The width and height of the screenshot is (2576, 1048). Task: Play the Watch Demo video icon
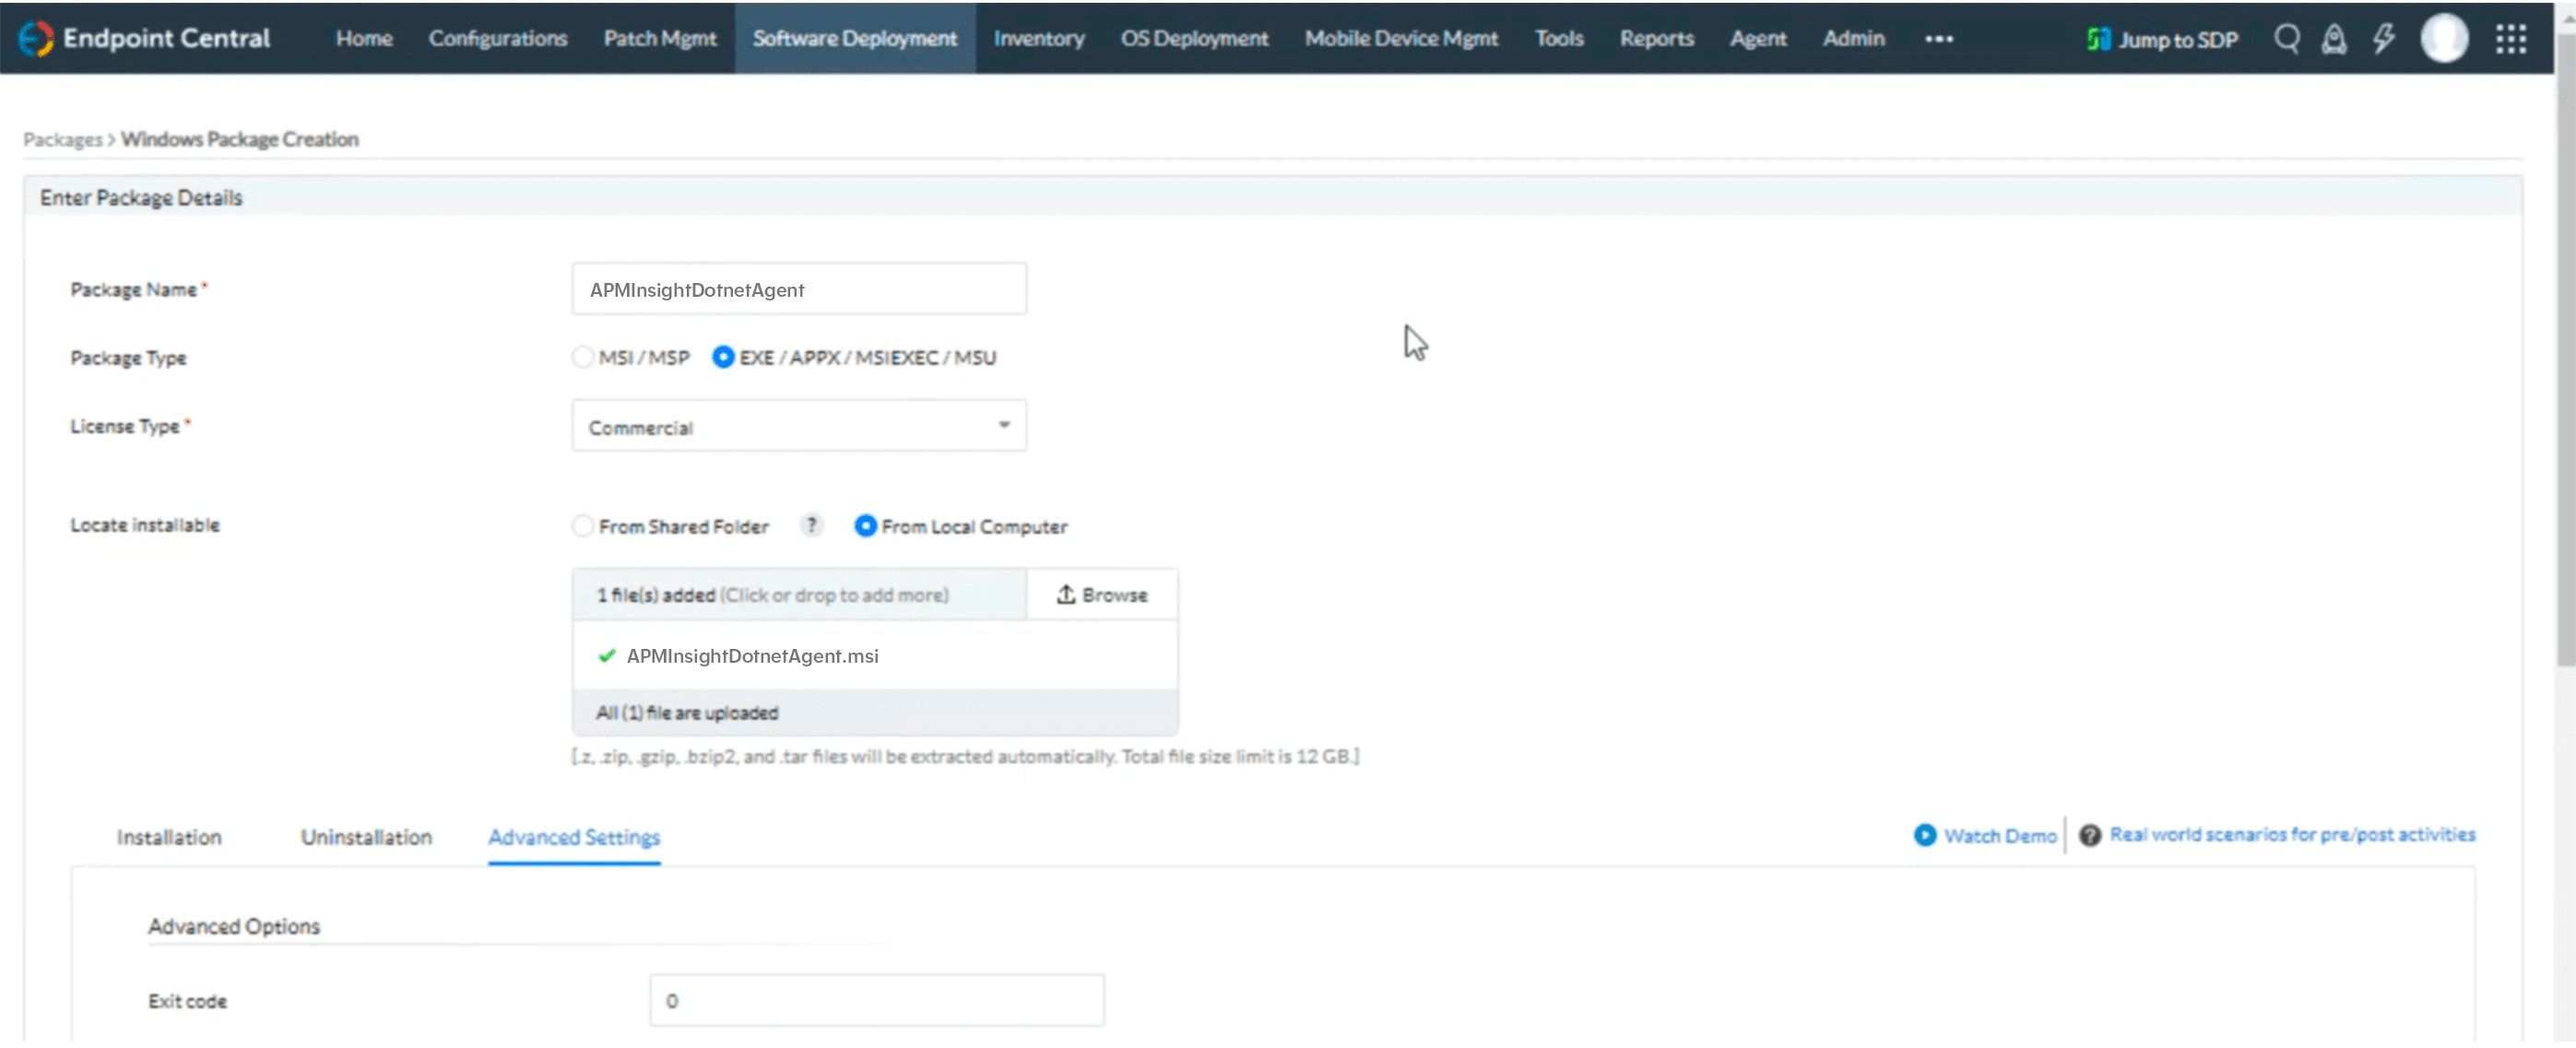click(x=1924, y=835)
